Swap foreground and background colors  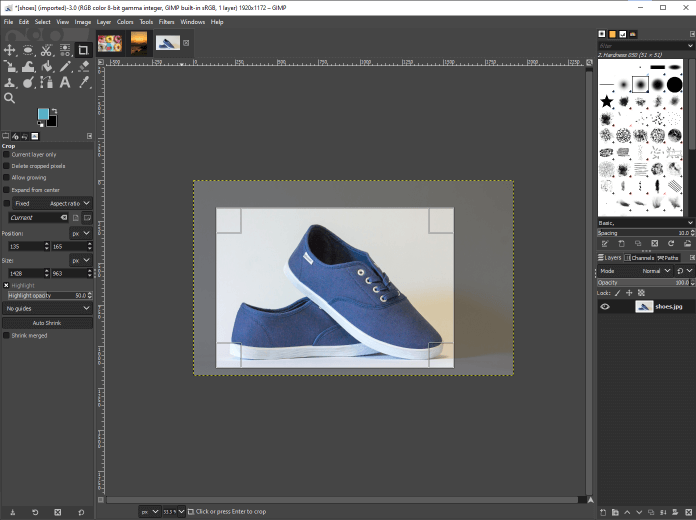pos(54,111)
